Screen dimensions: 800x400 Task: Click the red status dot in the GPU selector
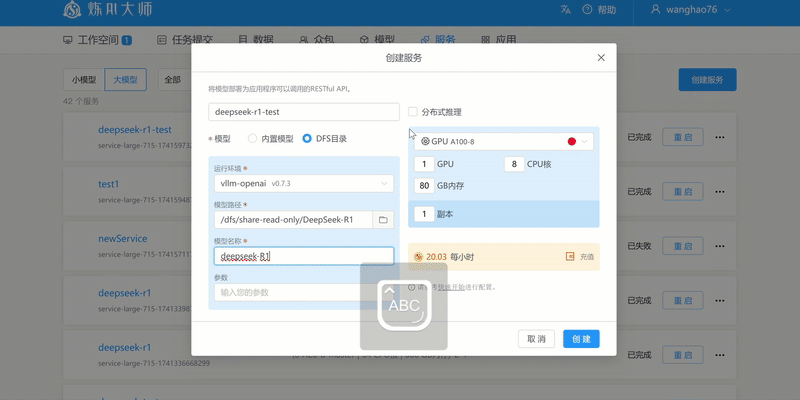coord(572,141)
